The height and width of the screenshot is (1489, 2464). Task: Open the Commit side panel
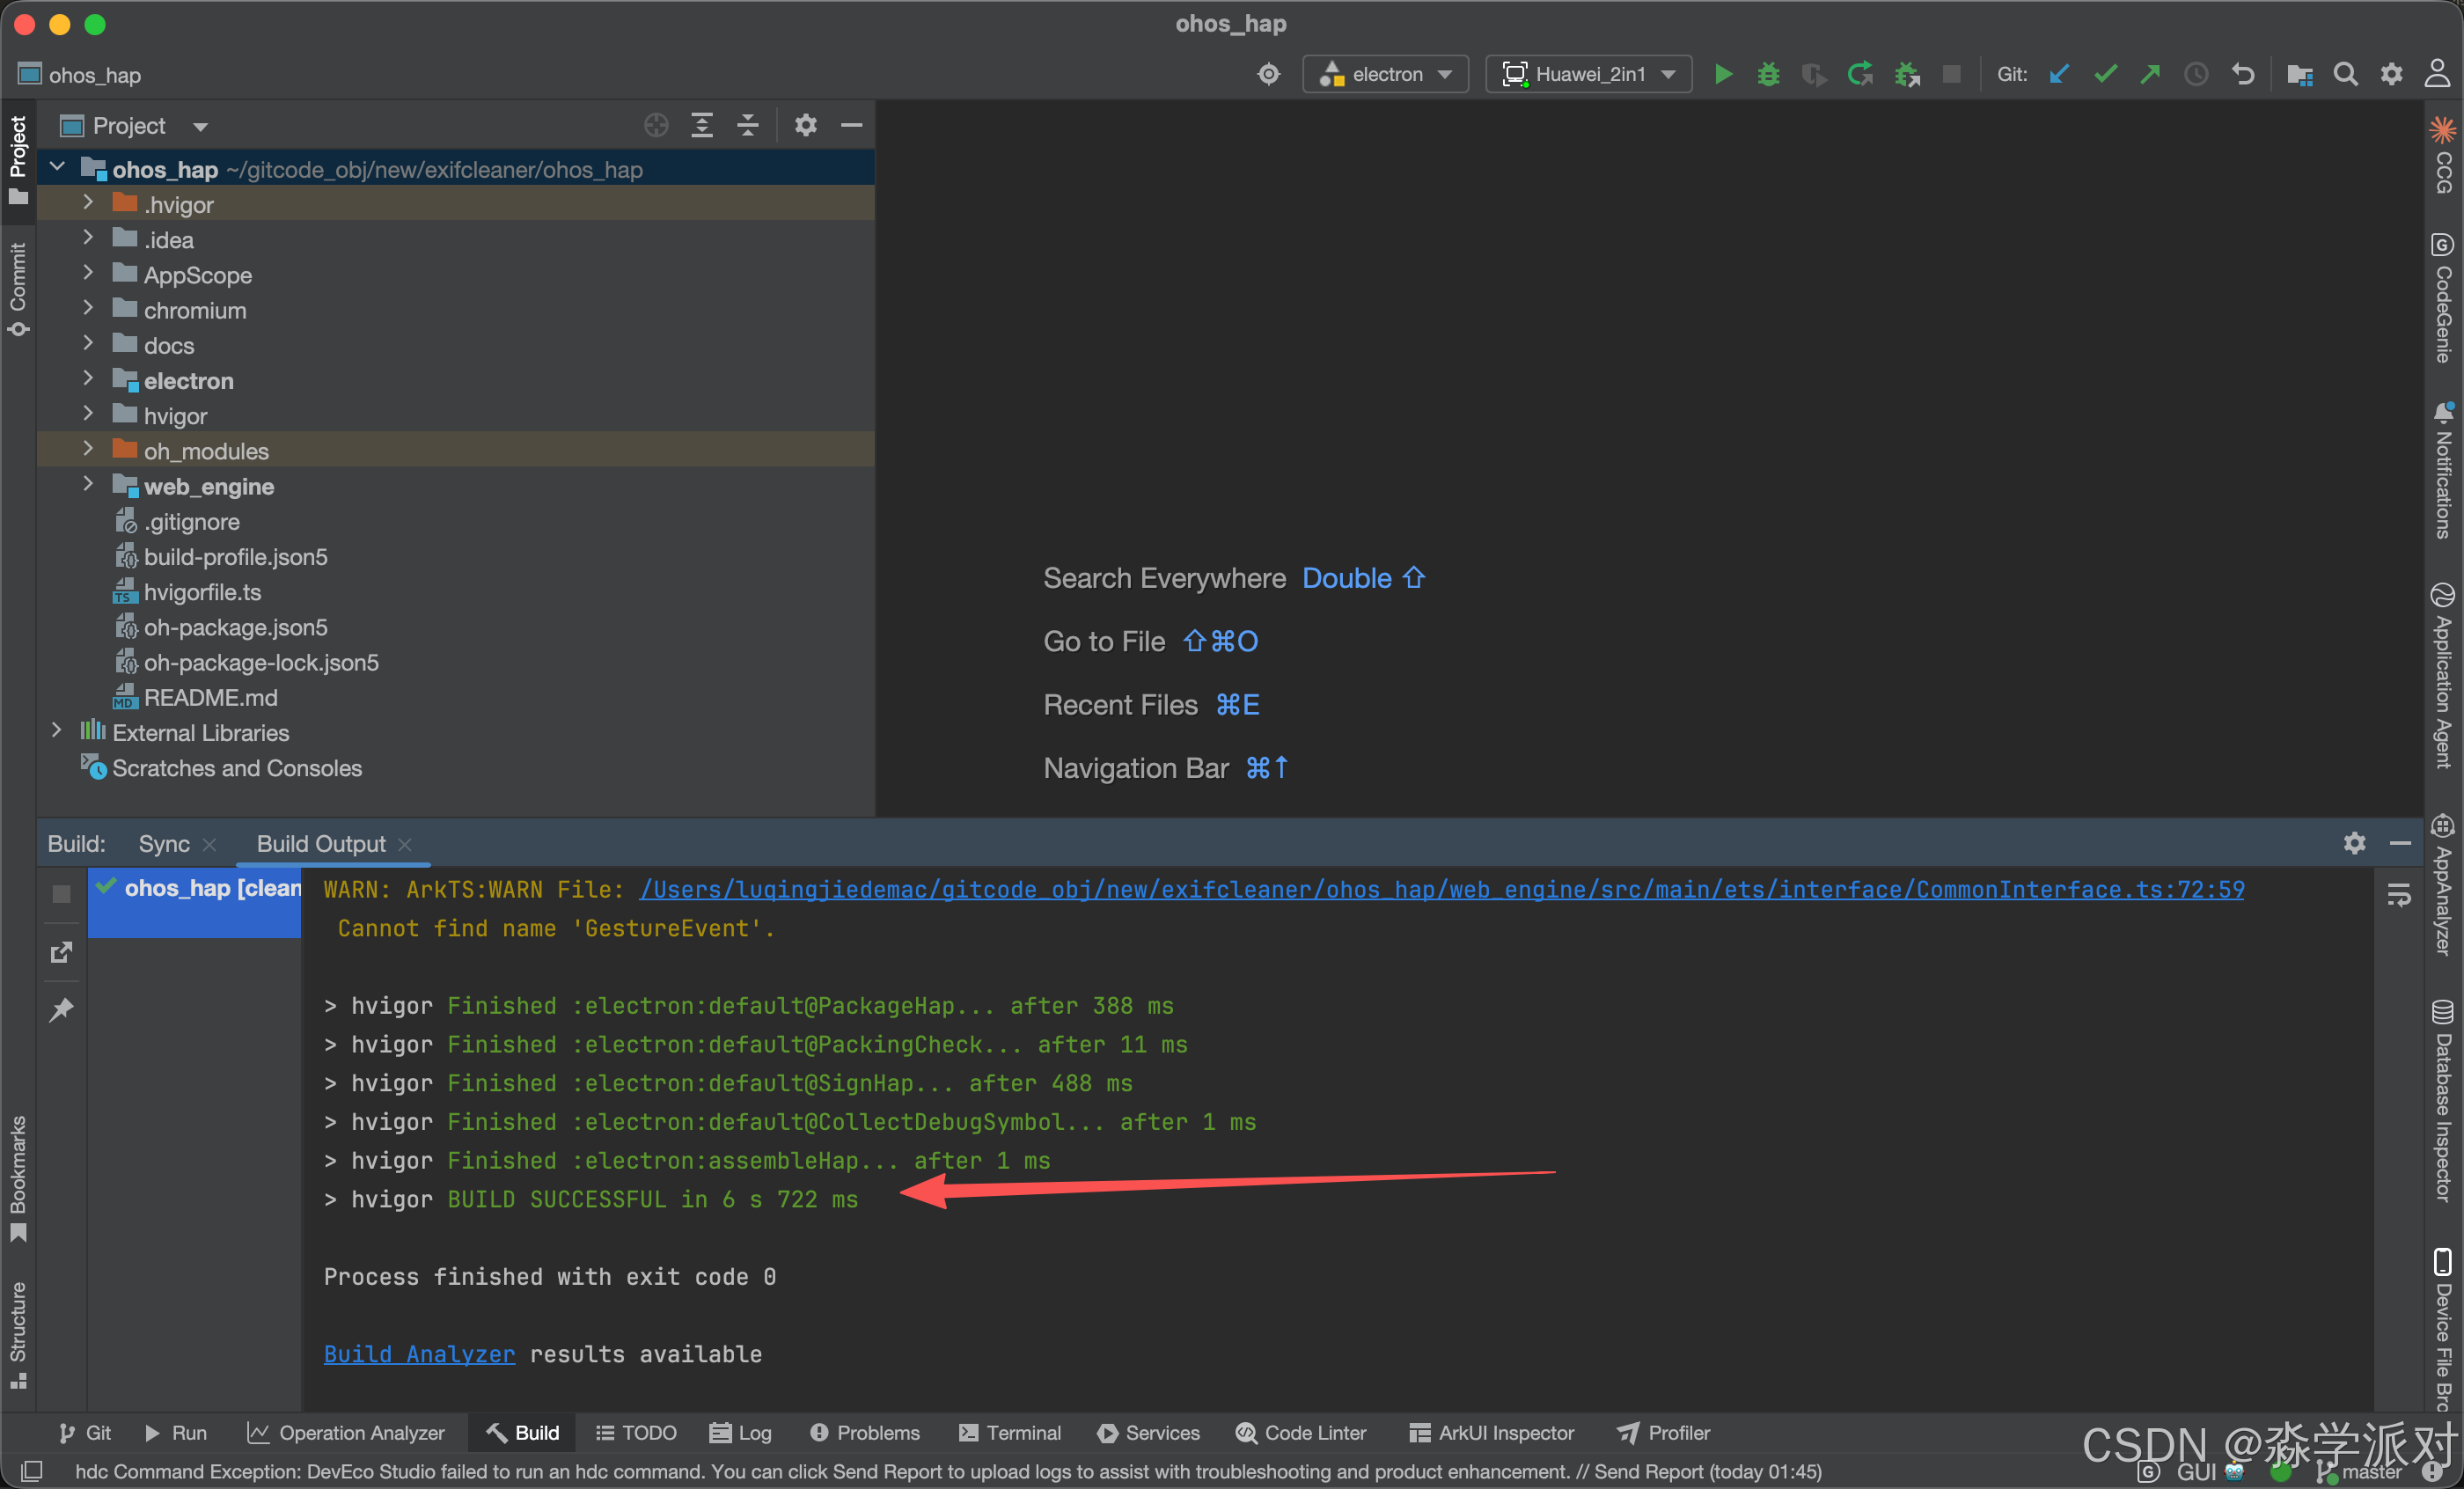pos(18,289)
